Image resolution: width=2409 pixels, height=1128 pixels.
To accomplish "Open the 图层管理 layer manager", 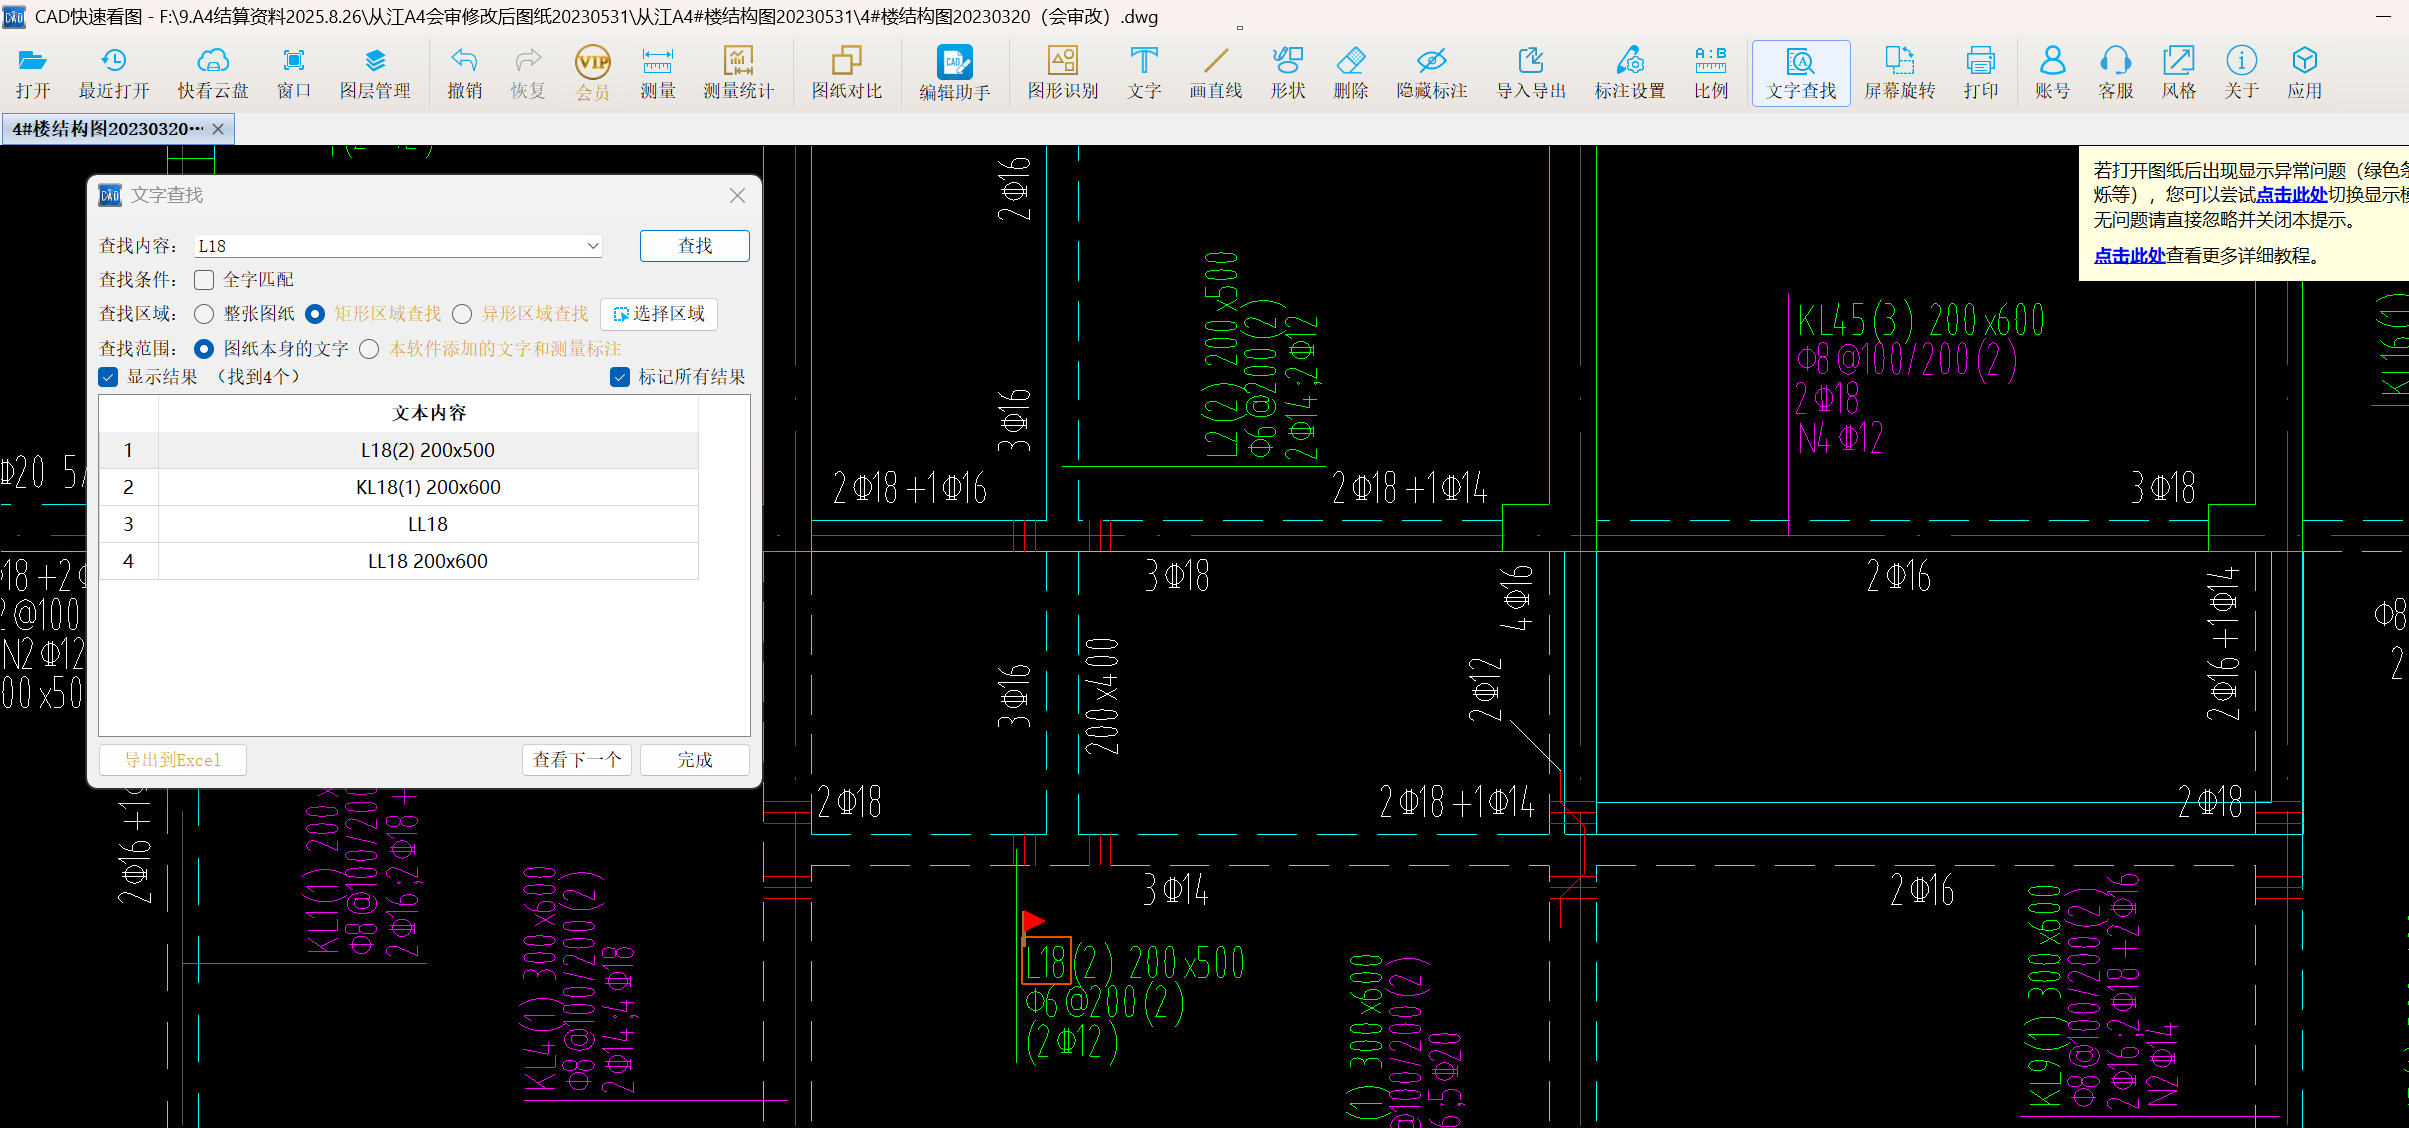I will click(x=375, y=72).
